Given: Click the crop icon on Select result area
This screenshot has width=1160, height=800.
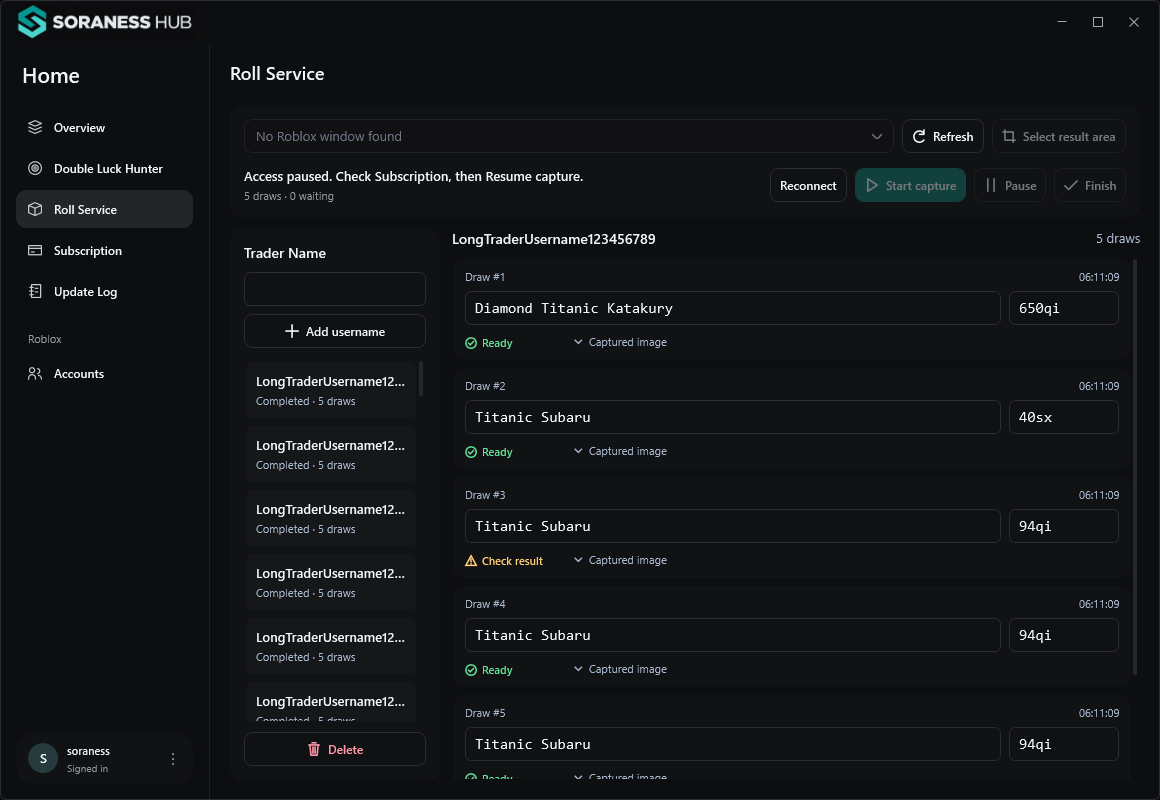Looking at the screenshot, I should [1009, 136].
